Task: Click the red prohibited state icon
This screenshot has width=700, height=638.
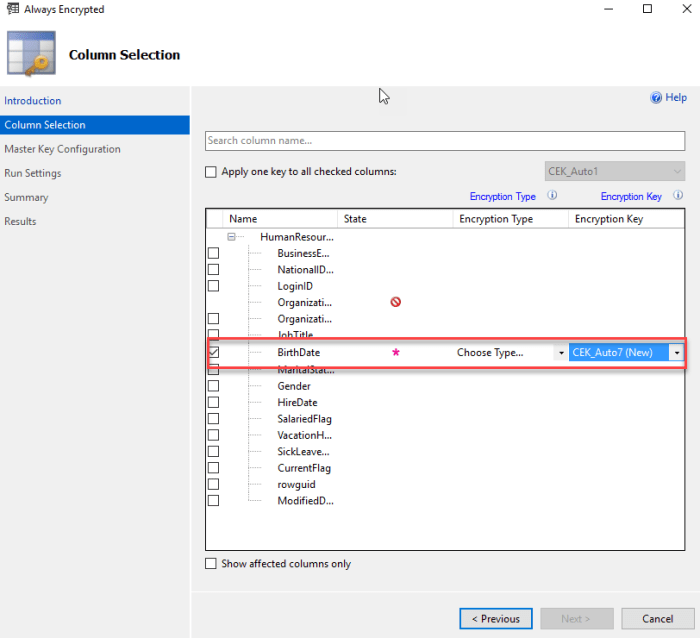Action: [x=395, y=301]
